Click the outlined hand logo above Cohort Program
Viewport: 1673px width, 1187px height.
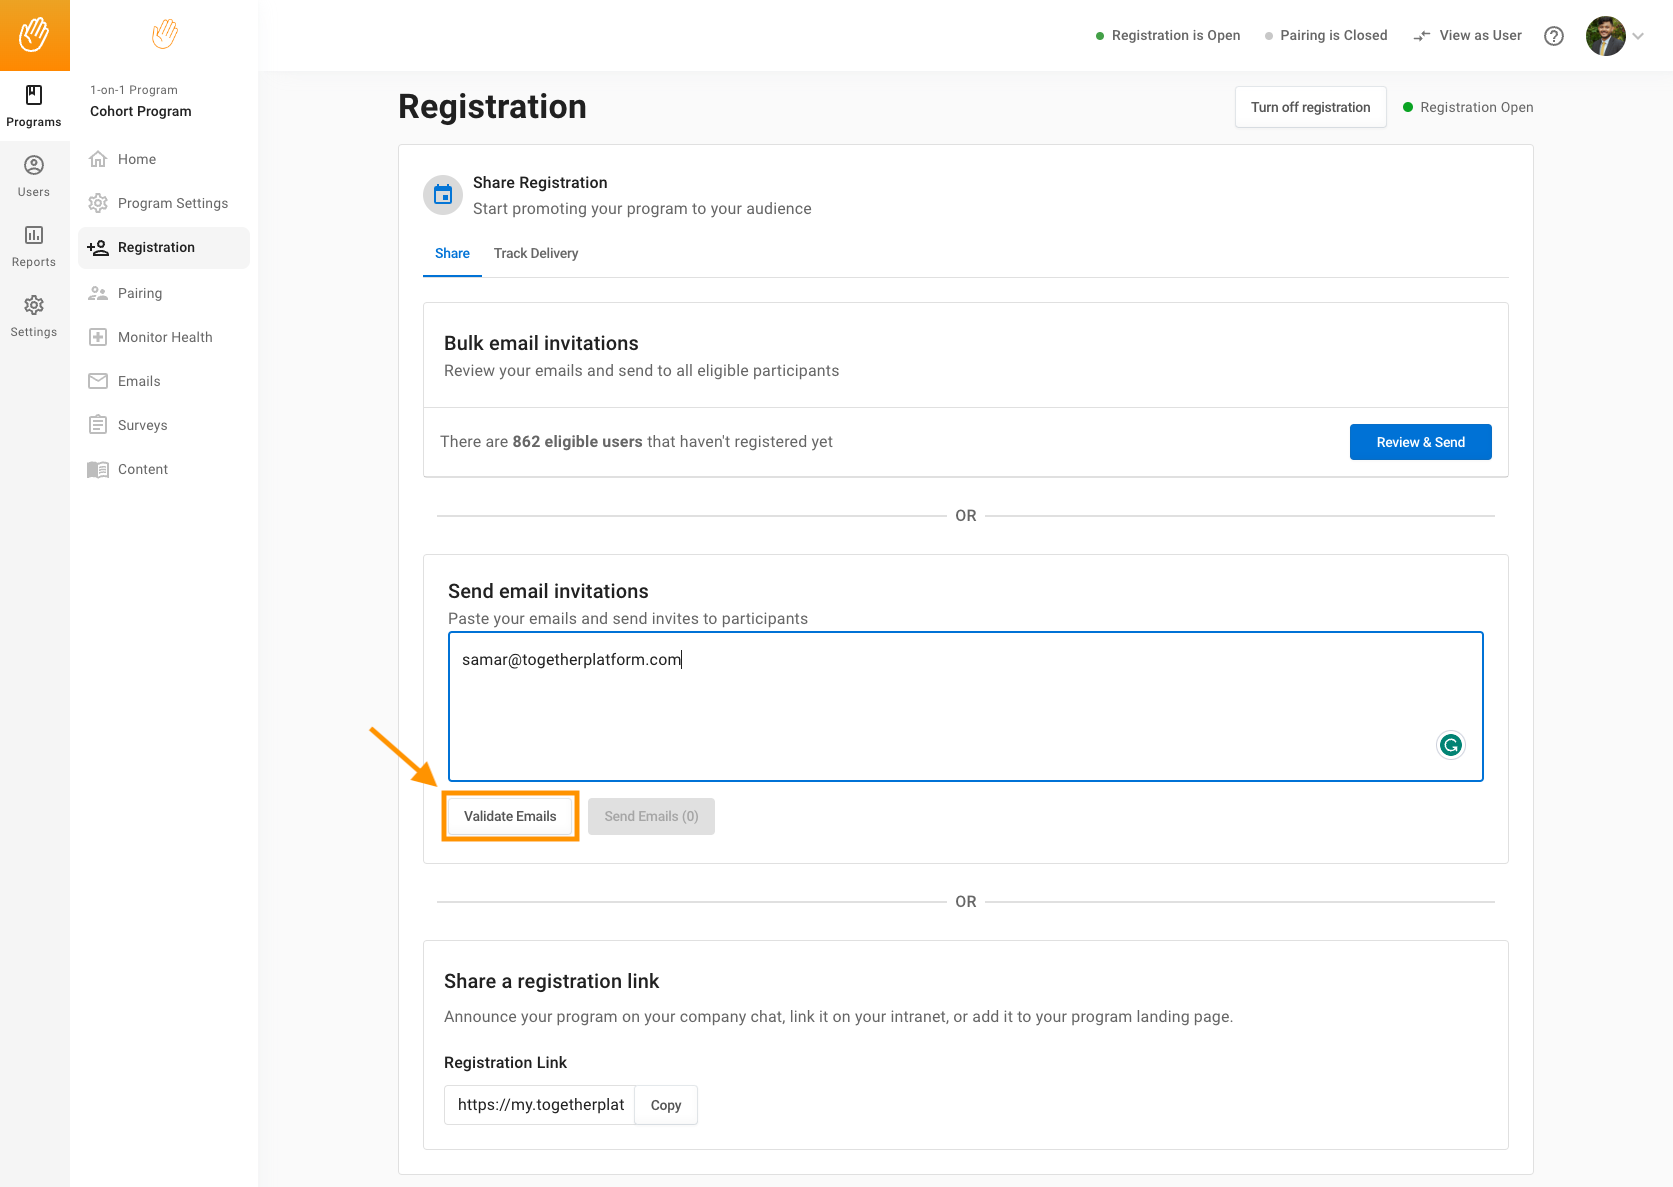(165, 34)
